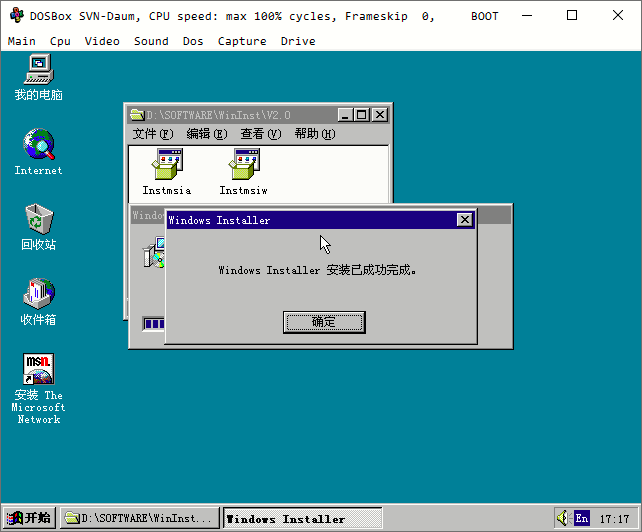Open the DOSBox Main menu
Image resolution: width=642 pixels, height=532 pixels.
click(21, 41)
